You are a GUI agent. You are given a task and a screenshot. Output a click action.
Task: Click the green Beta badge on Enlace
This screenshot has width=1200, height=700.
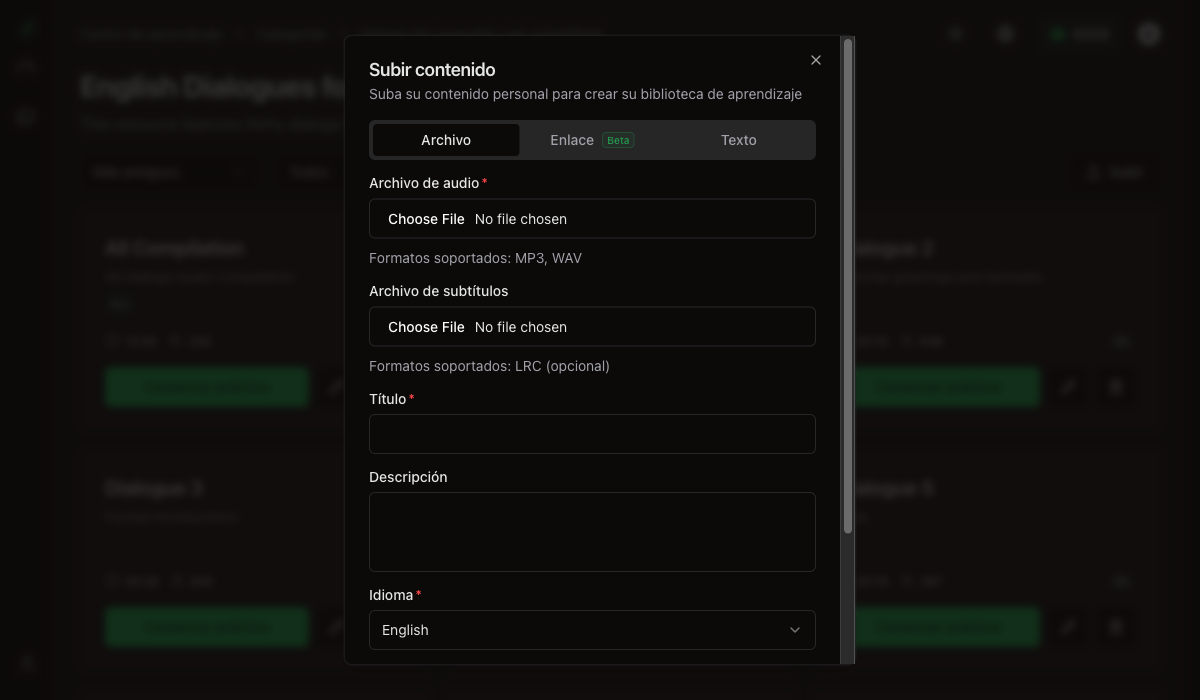click(x=618, y=140)
